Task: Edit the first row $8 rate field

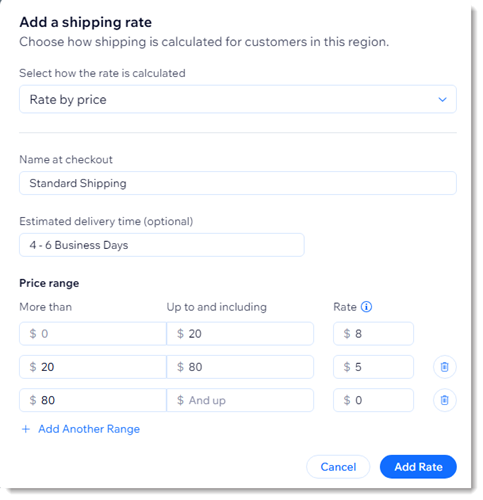Action: click(373, 333)
